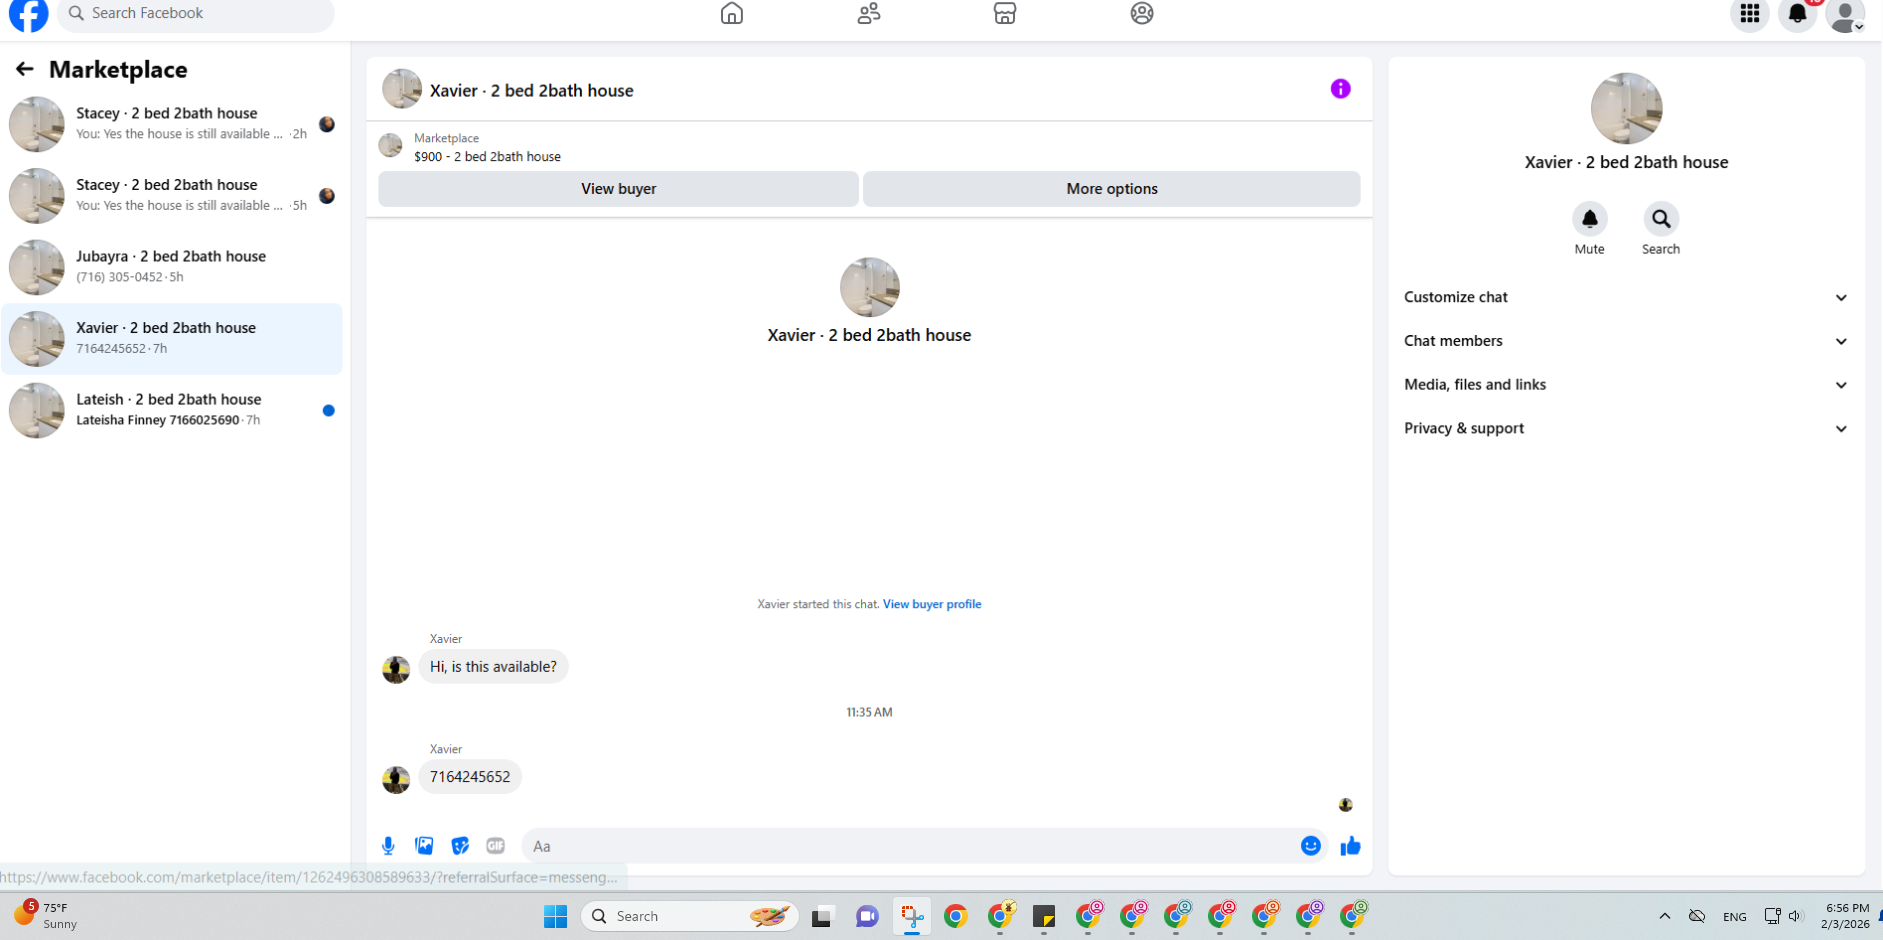1883x940 pixels.
Task: Click the Windows taskbar Search box
Action: (690, 916)
